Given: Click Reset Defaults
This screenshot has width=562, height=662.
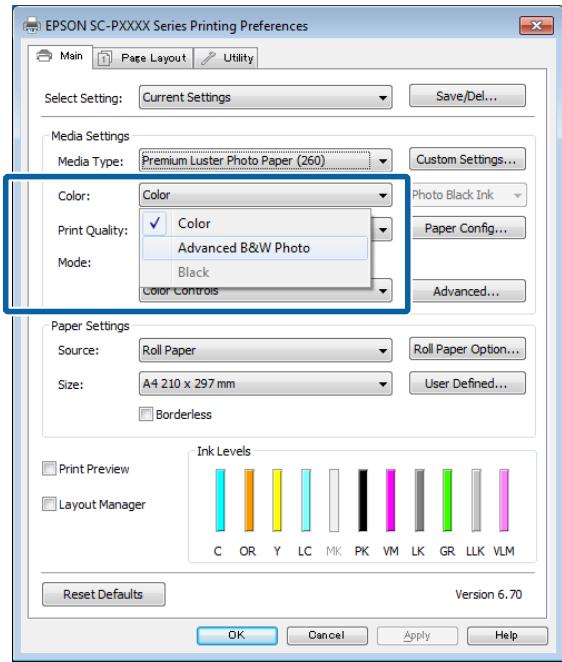Looking at the screenshot, I should click(103, 594).
